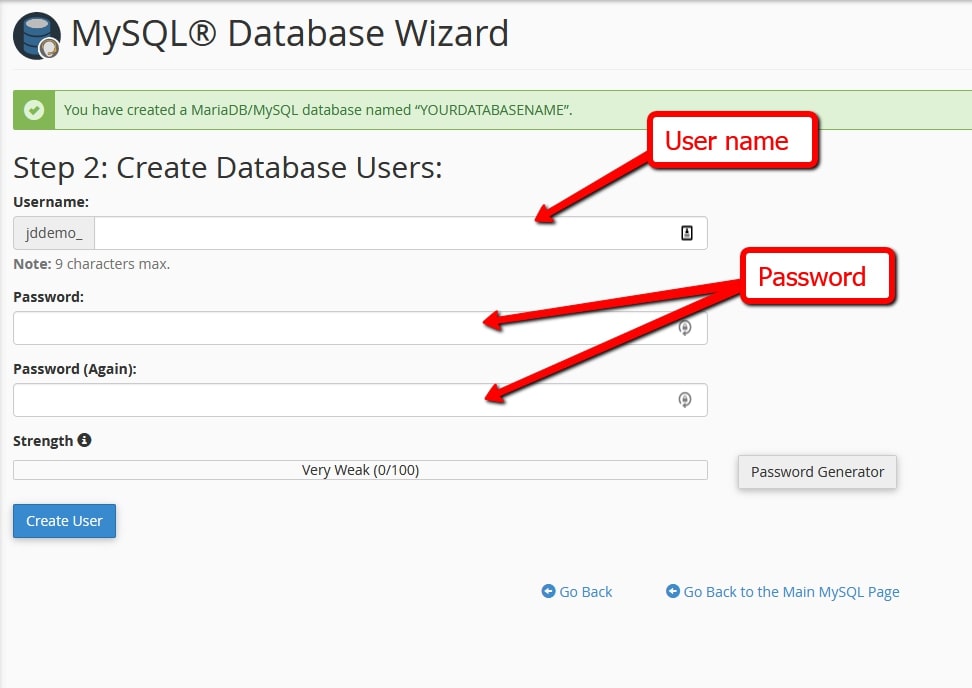
Task: Click the reveal icon in Password (Again) field
Action: pyautogui.click(x=685, y=400)
